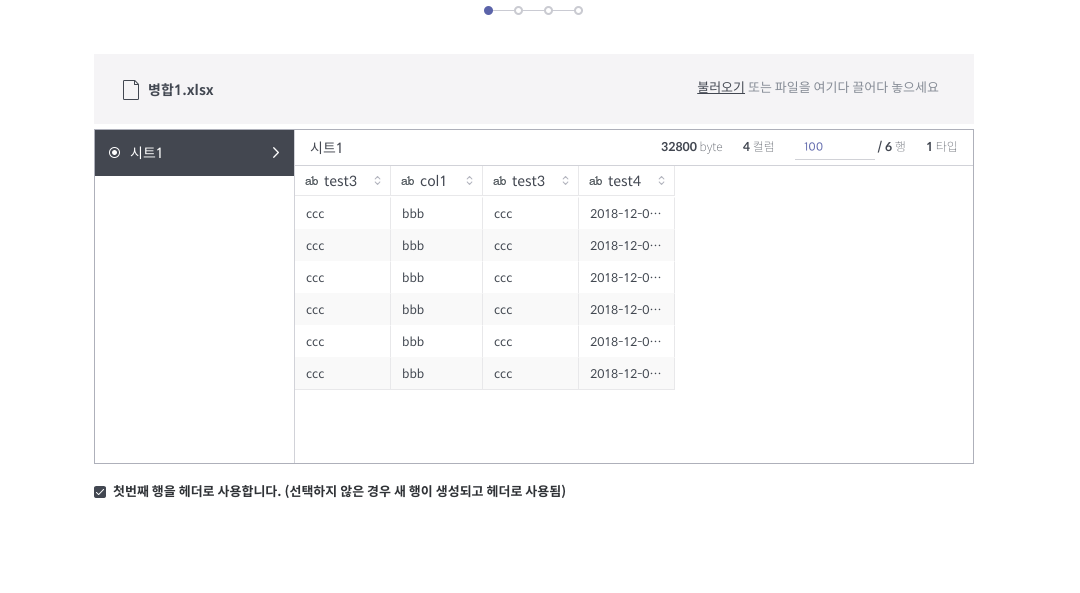Click the first row 2018-12-0… cell
1080x593 pixels.
point(626,214)
